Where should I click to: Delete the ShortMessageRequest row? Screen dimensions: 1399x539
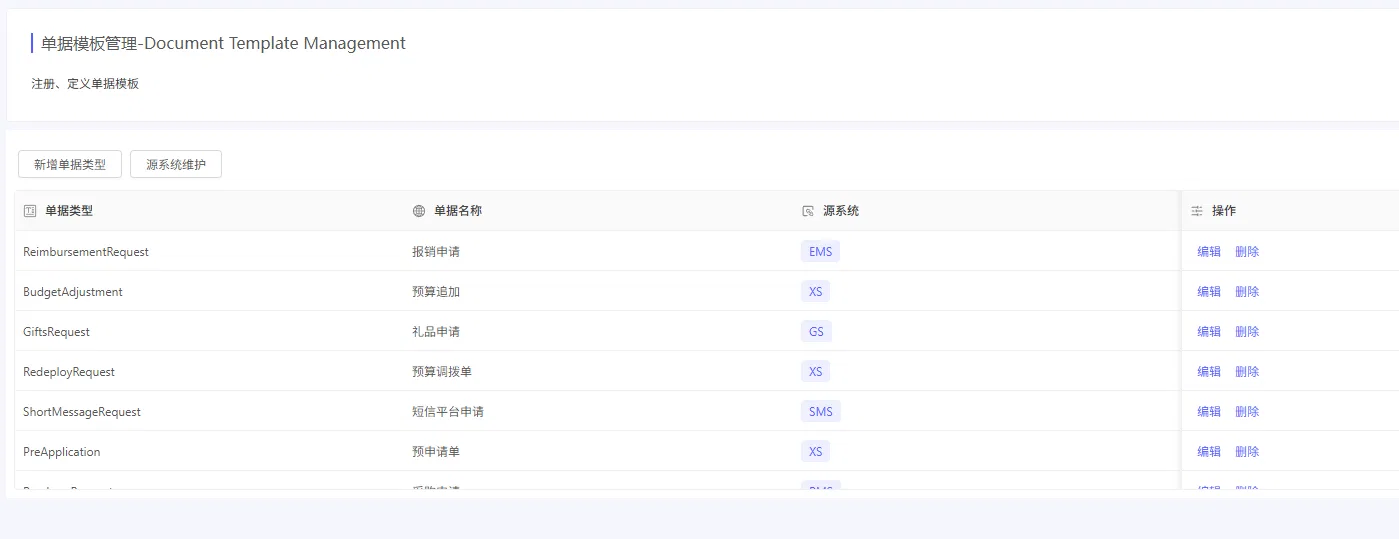coord(1247,412)
